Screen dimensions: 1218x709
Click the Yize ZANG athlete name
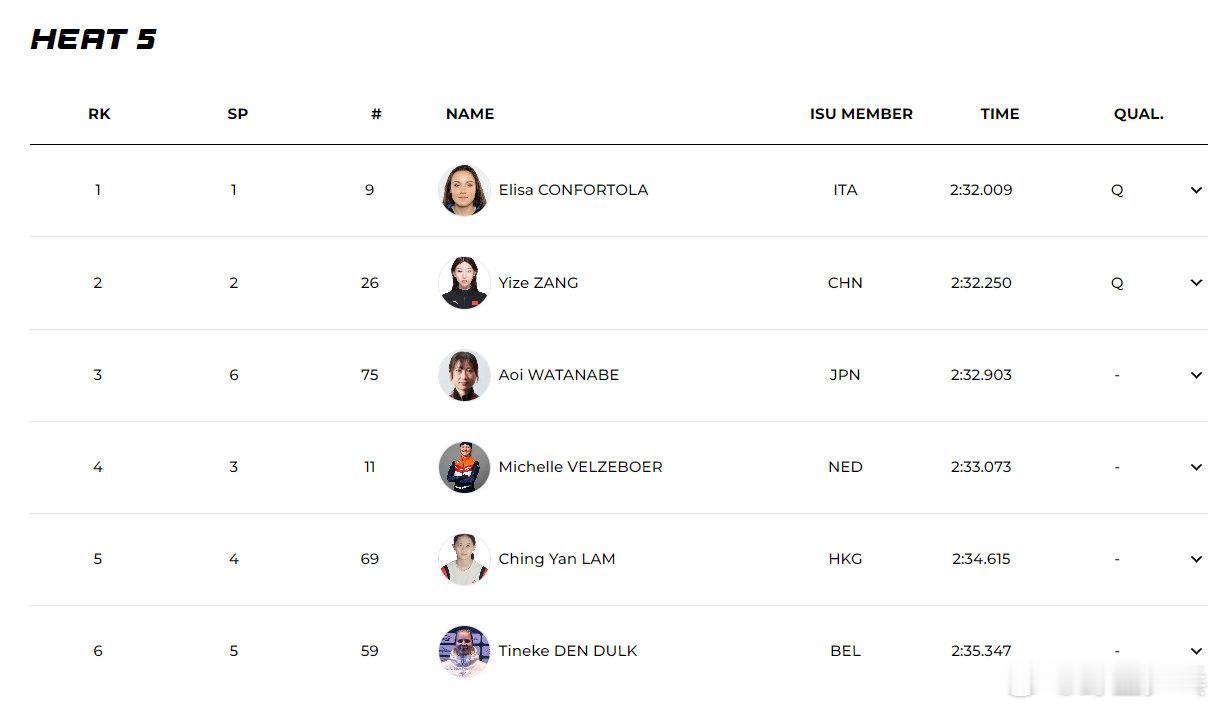click(x=538, y=283)
